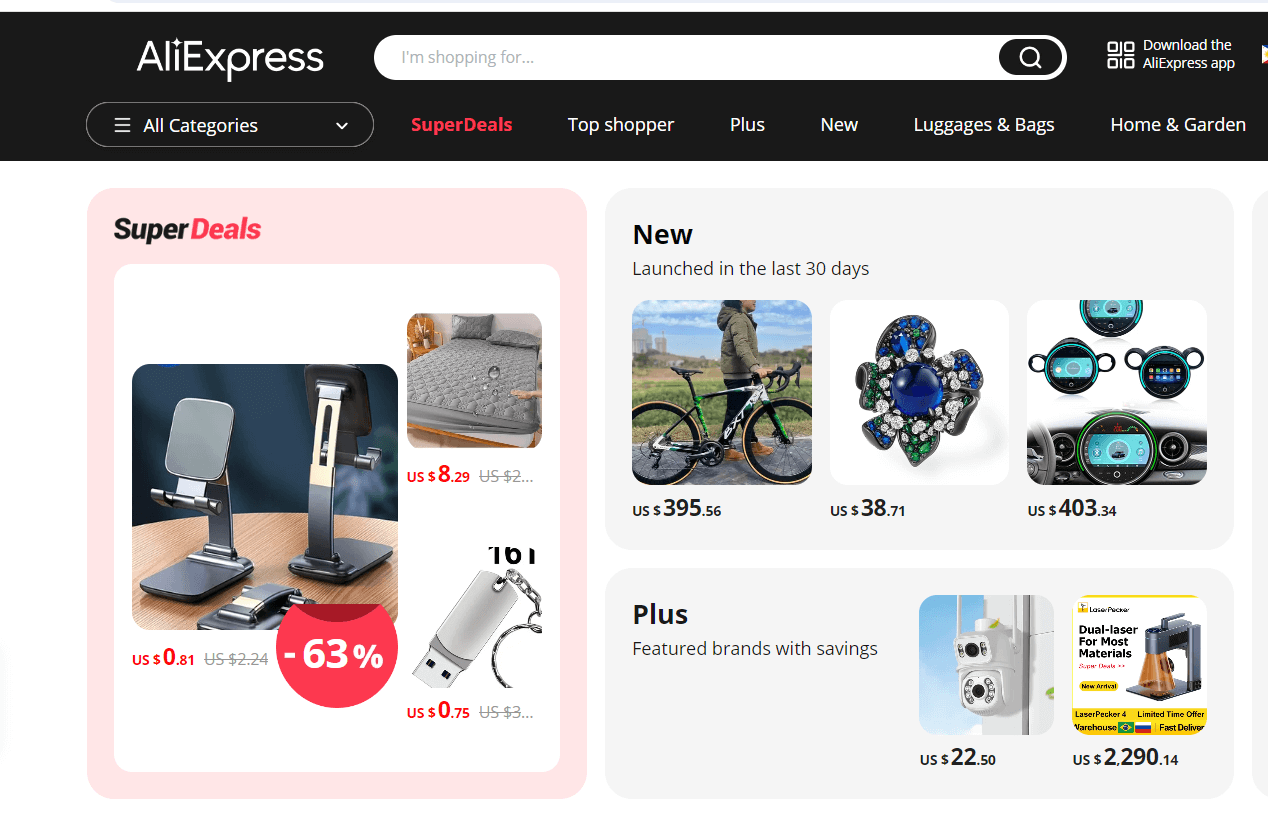This screenshot has width=1268, height=817.
Task: Expand the All Categories dropdown chevron
Action: pyautogui.click(x=342, y=125)
